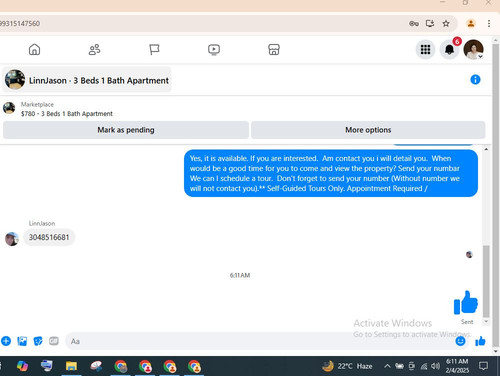Open the Facebook menu grid icon

(425, 50)
